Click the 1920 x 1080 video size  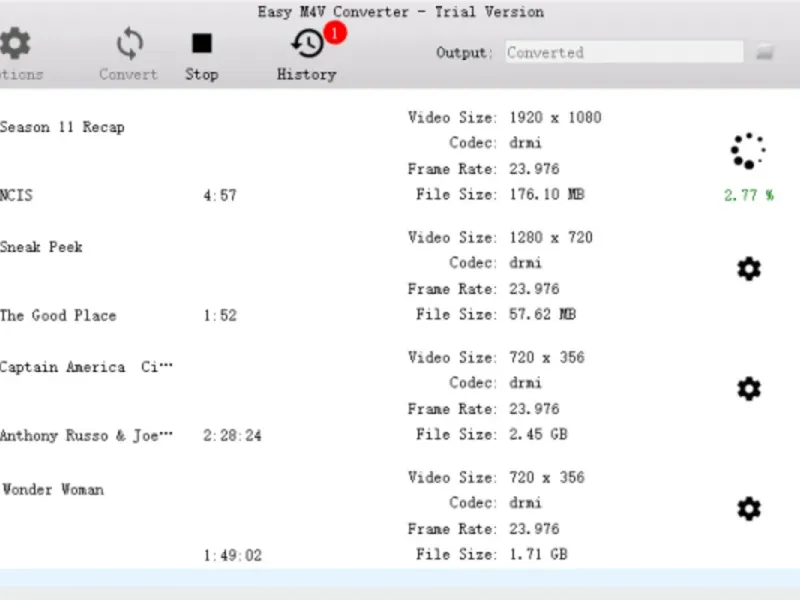coord(555,118)
